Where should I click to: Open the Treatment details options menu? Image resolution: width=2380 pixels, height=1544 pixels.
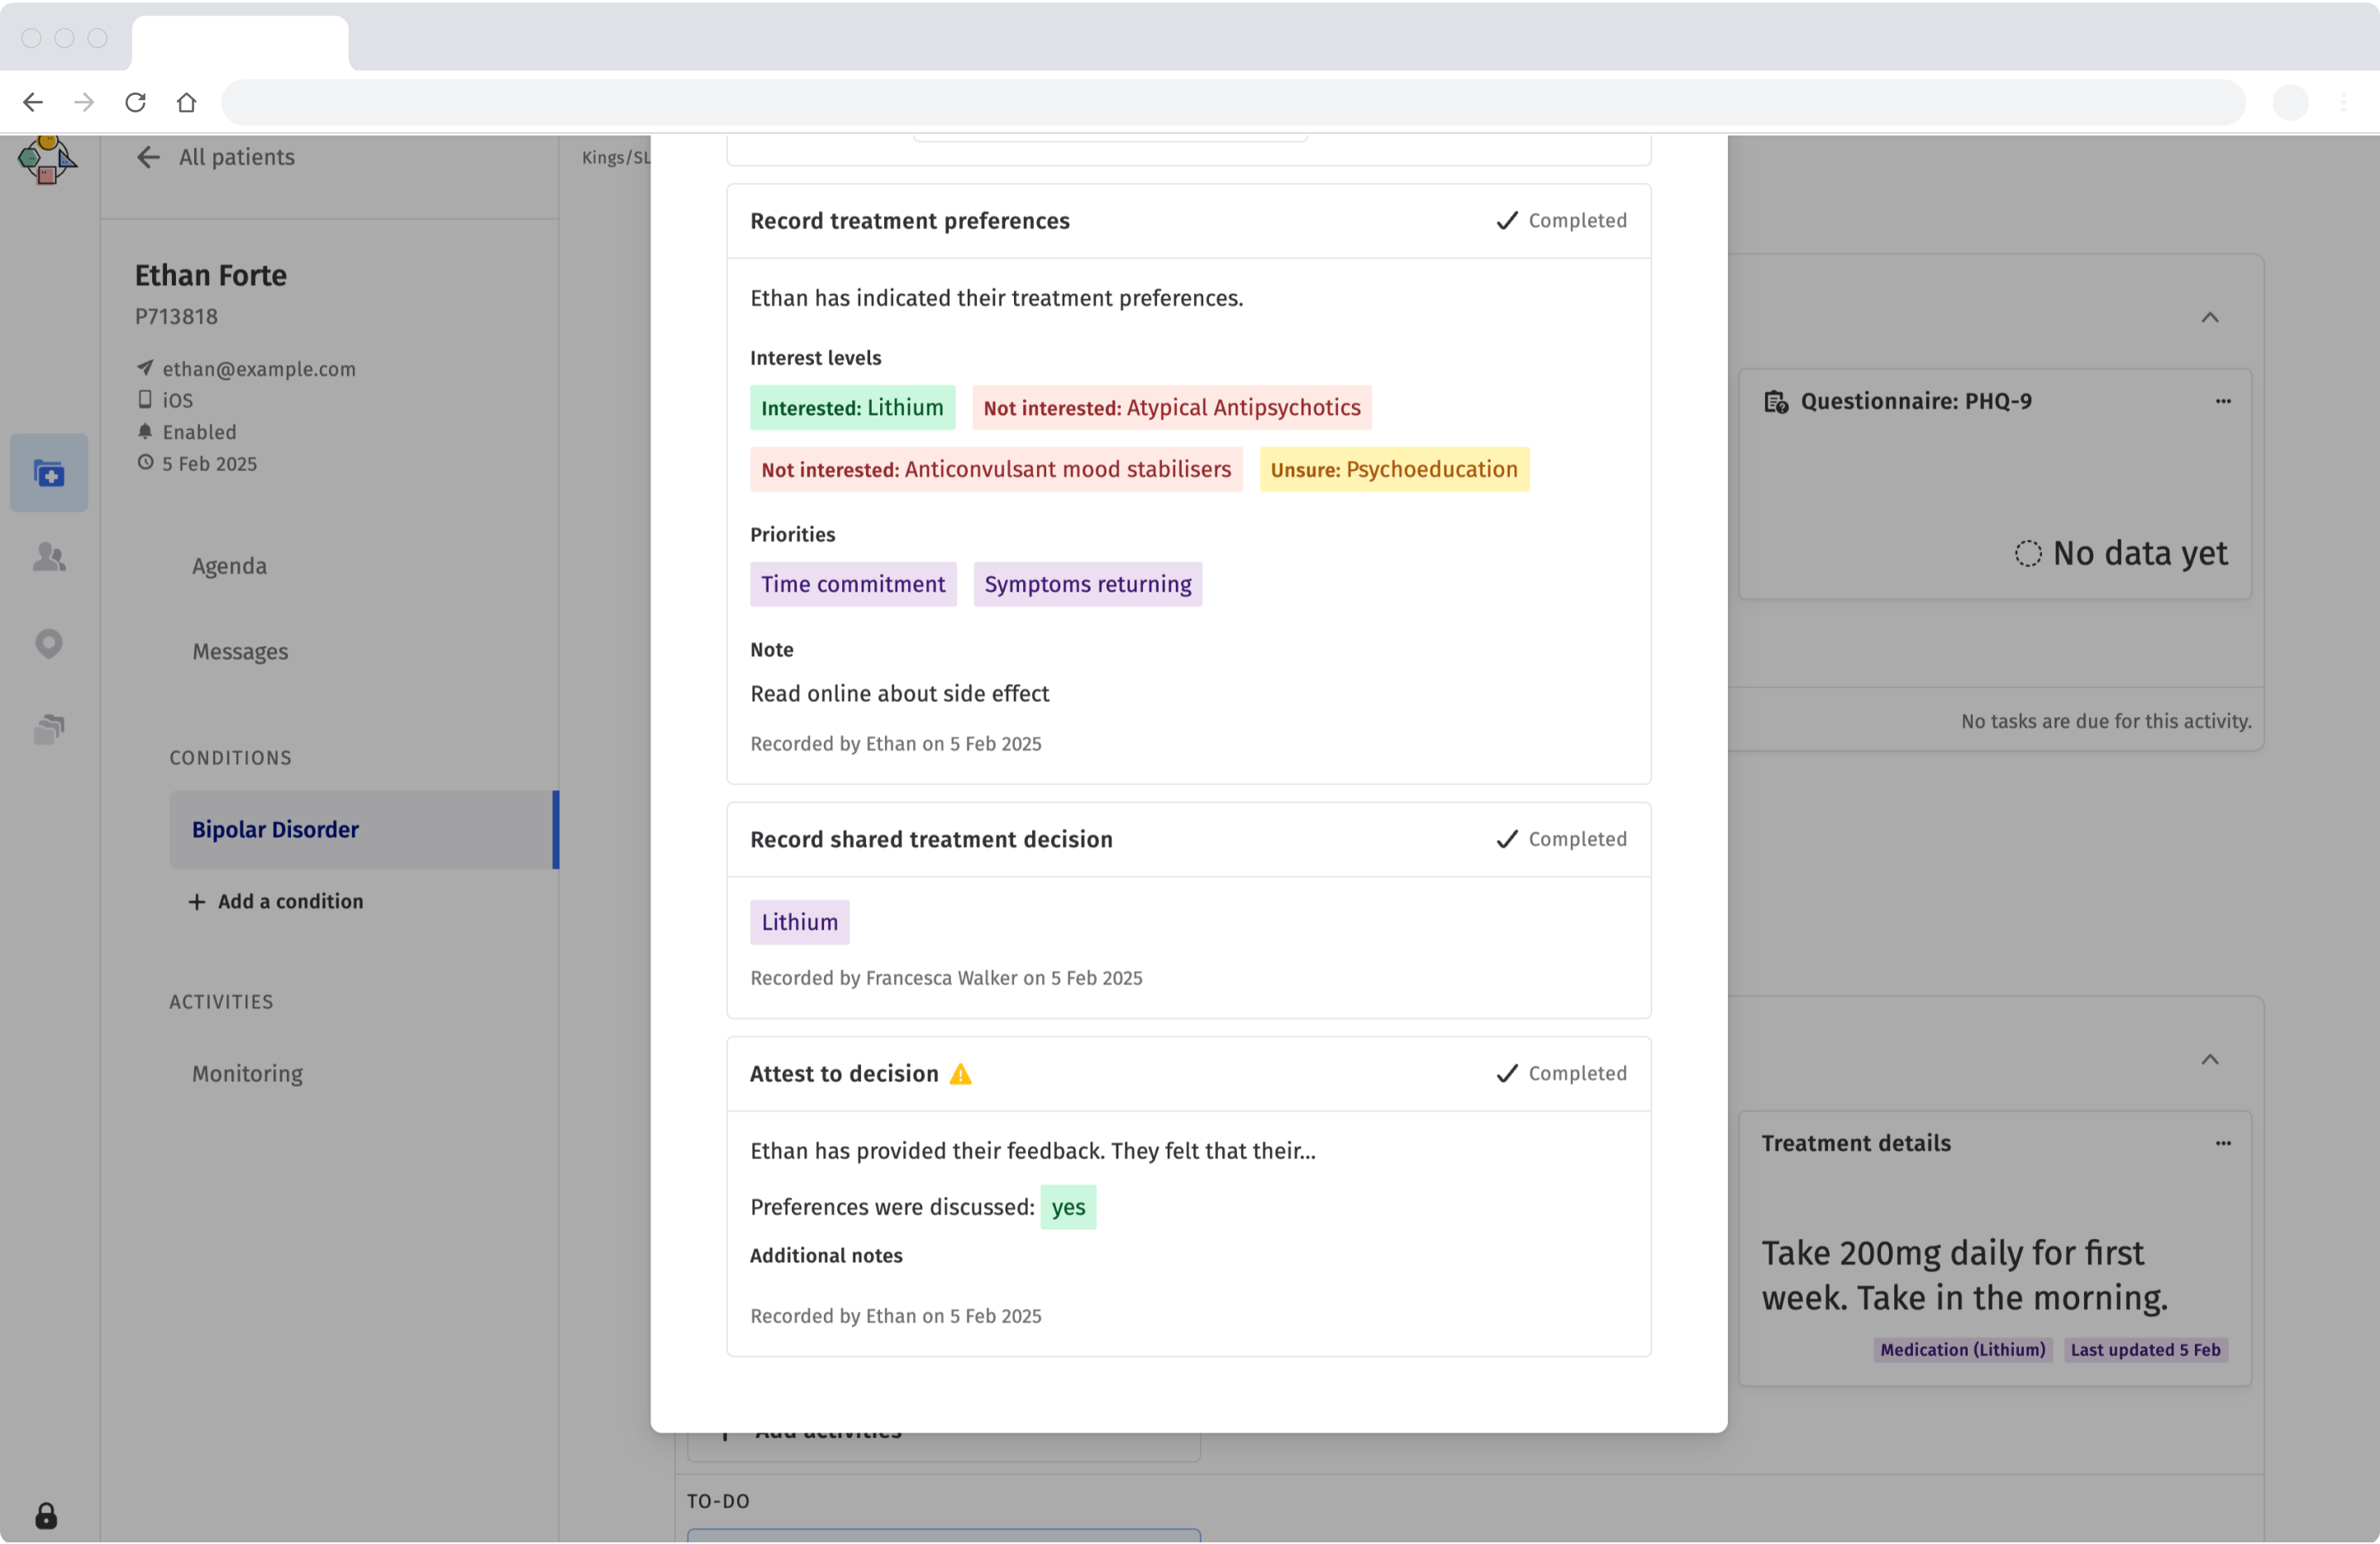point(2222,1143)
